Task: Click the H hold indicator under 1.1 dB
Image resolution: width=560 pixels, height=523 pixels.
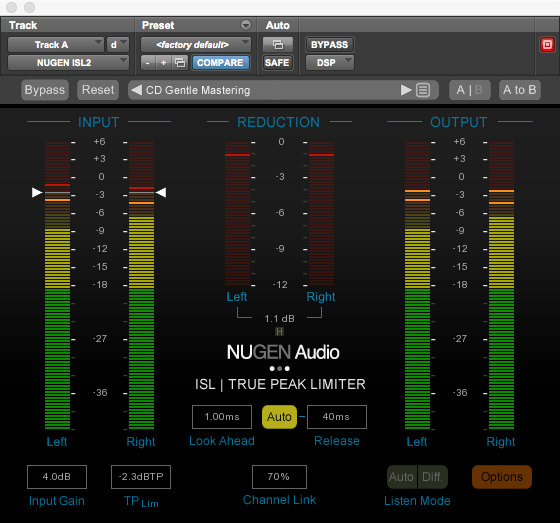Action: 279,332
